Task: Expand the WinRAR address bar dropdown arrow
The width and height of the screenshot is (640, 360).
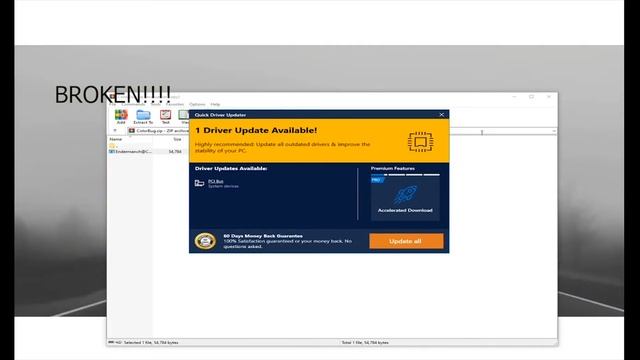Action: (x=553, y=131)
